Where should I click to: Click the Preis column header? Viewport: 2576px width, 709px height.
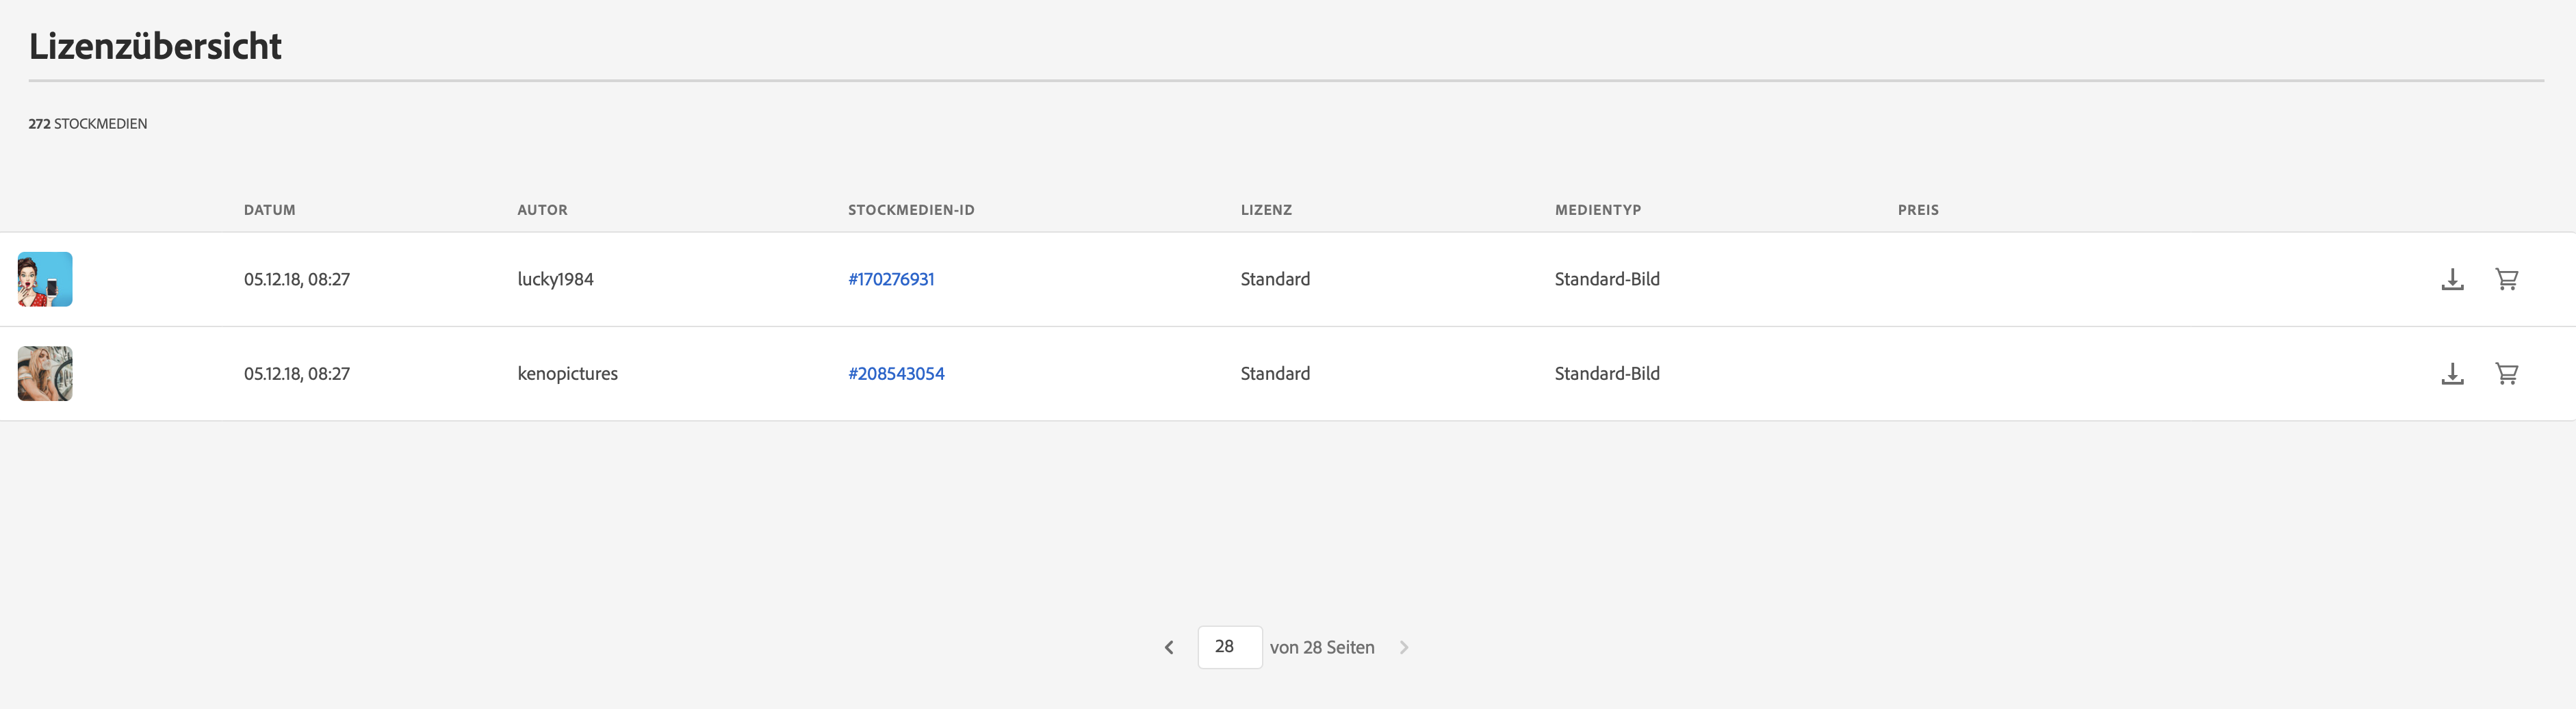click(1918, 210)
